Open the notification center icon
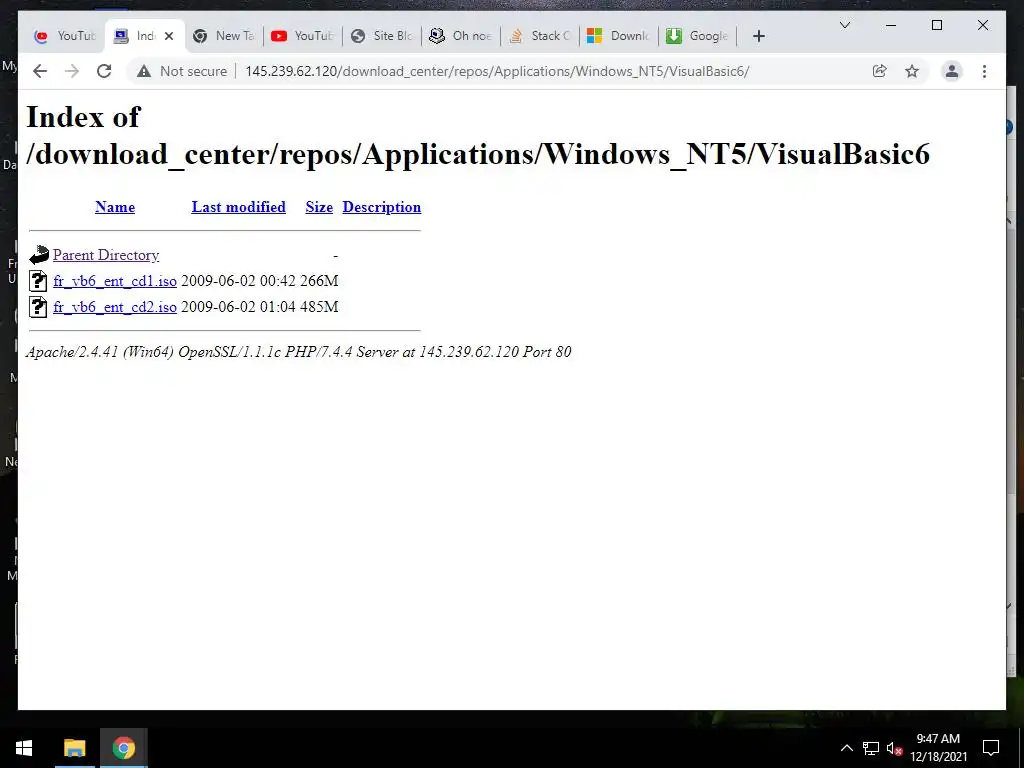This screenshot has height=768, width=1024. click(x=991, y=748)
